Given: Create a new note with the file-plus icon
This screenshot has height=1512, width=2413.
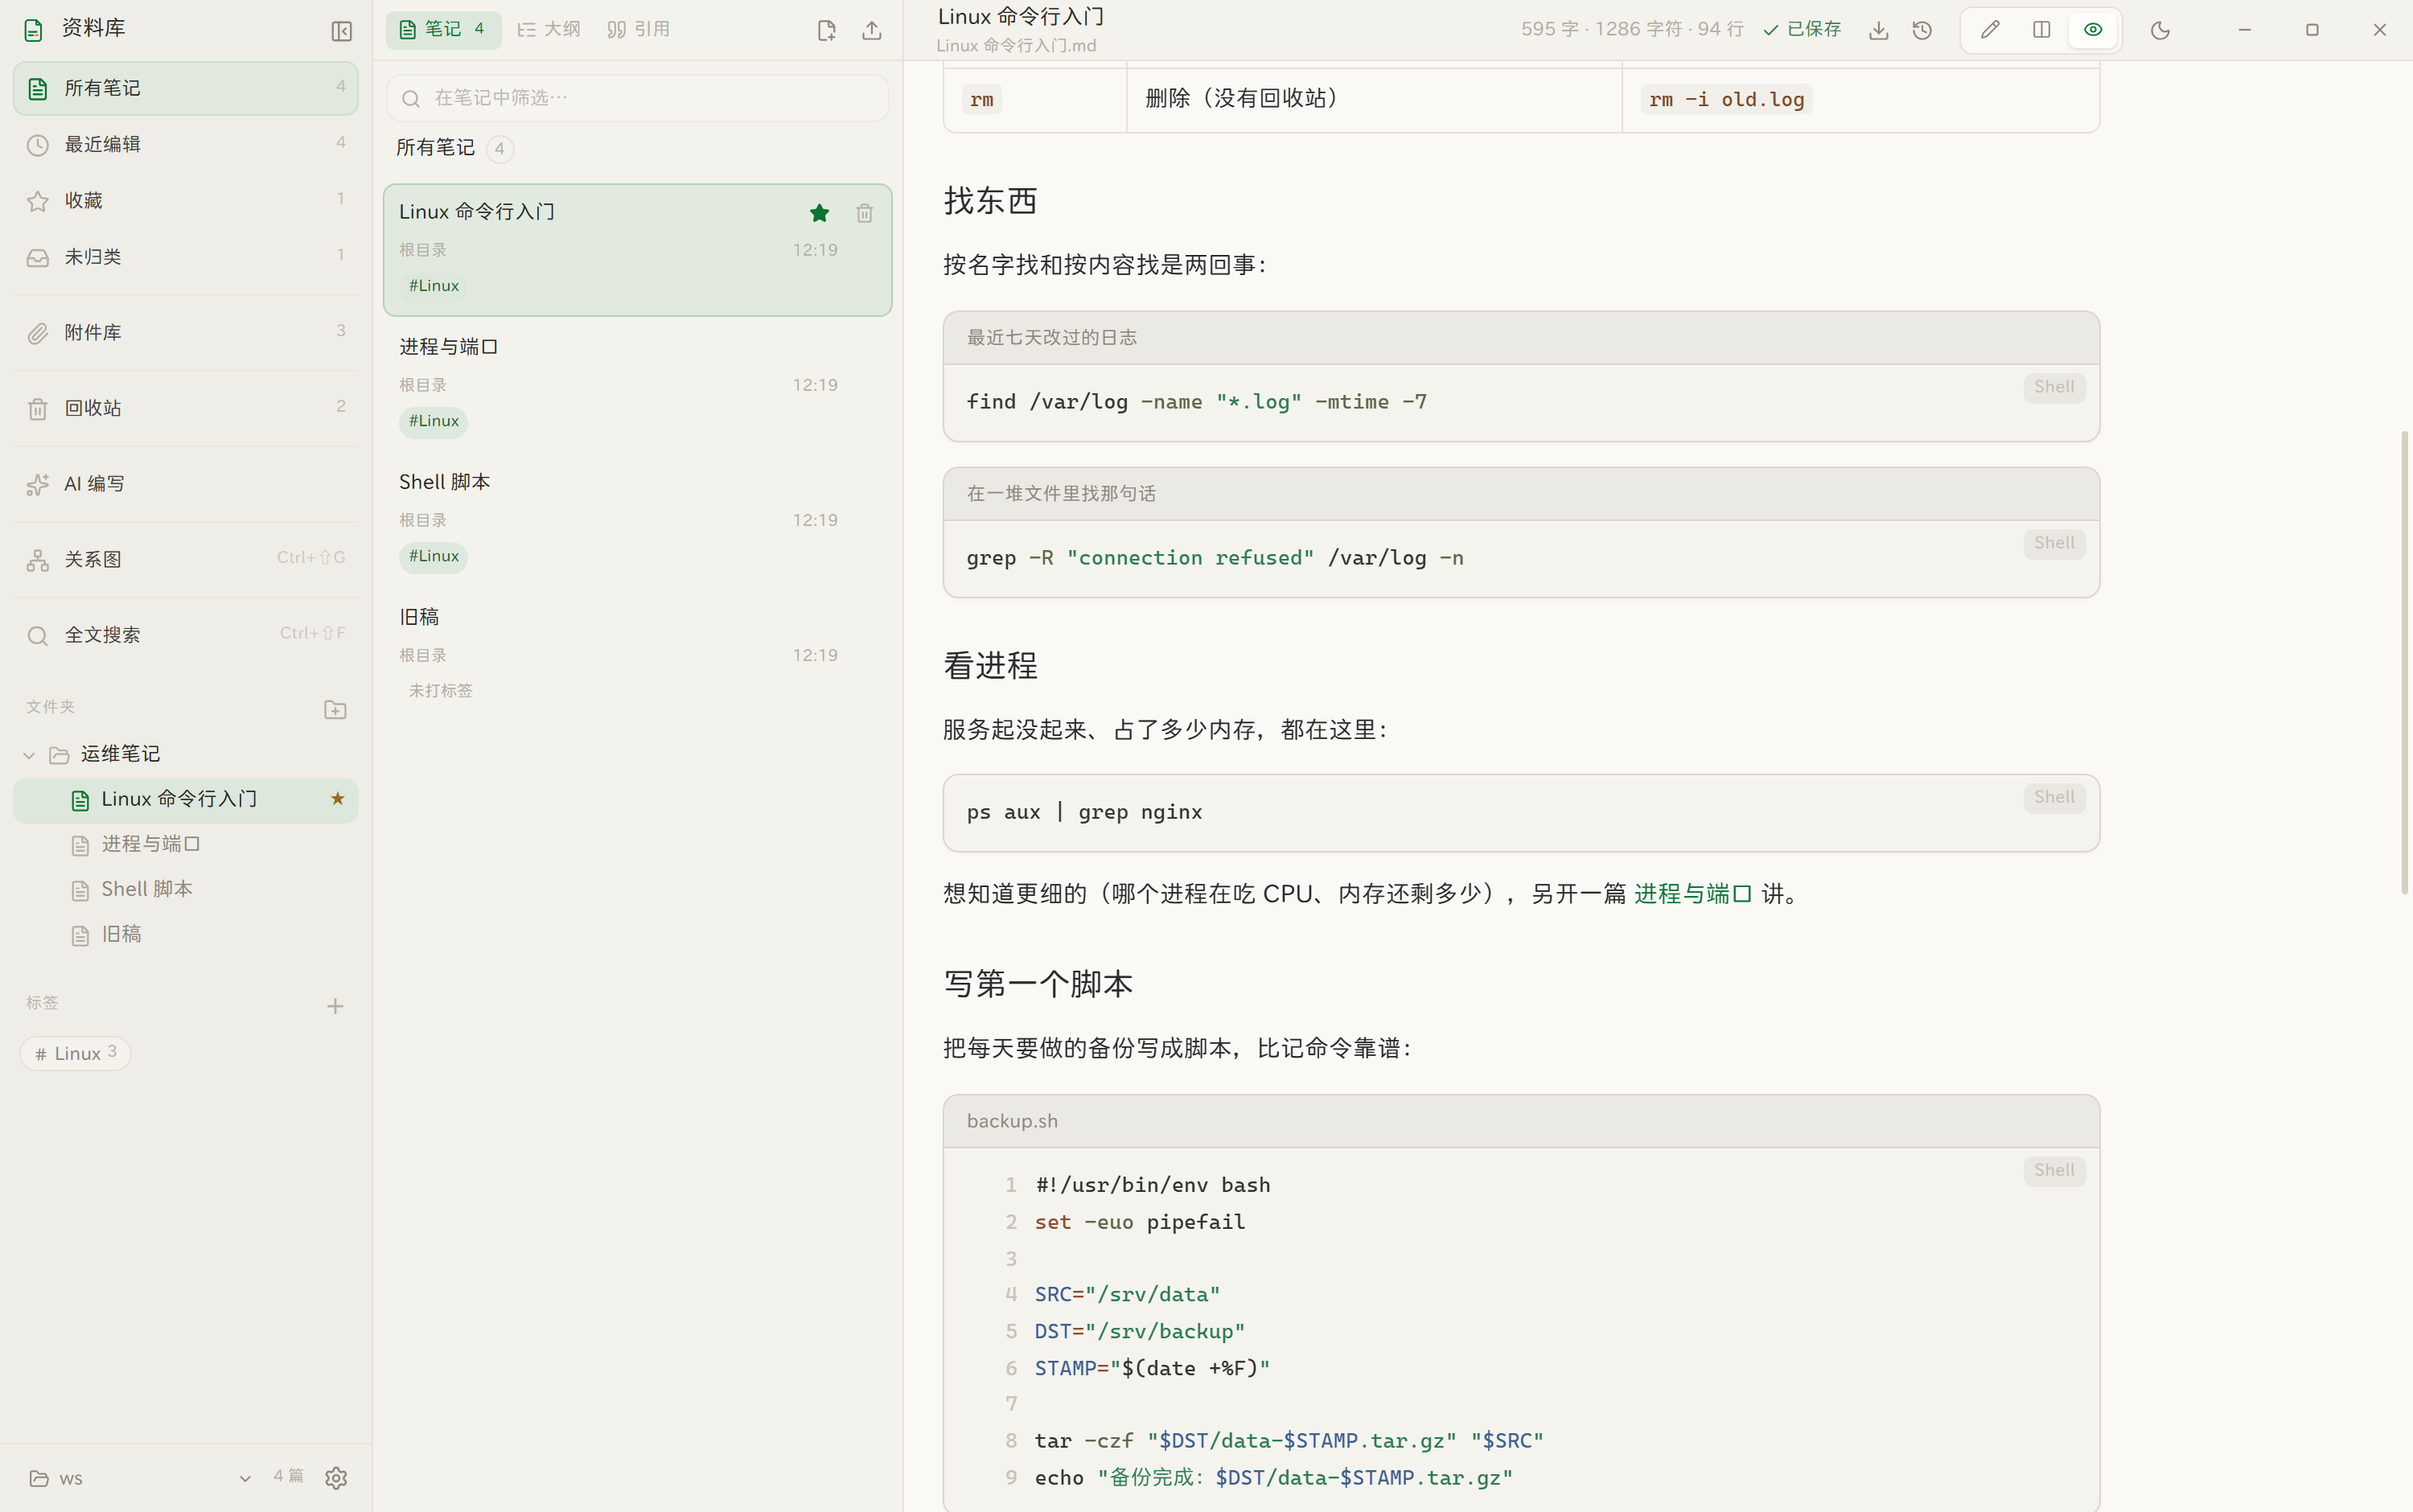Looking at the screenshot, I should tap(826, 31).
